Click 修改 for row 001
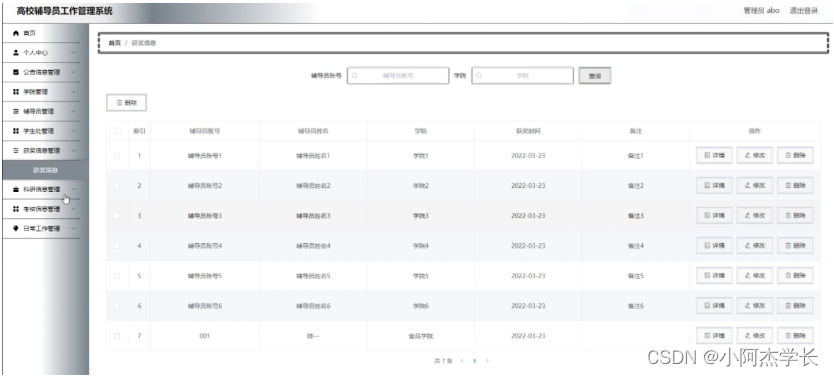The height and width of the screenshot is (376, 834). coord(755,336)
